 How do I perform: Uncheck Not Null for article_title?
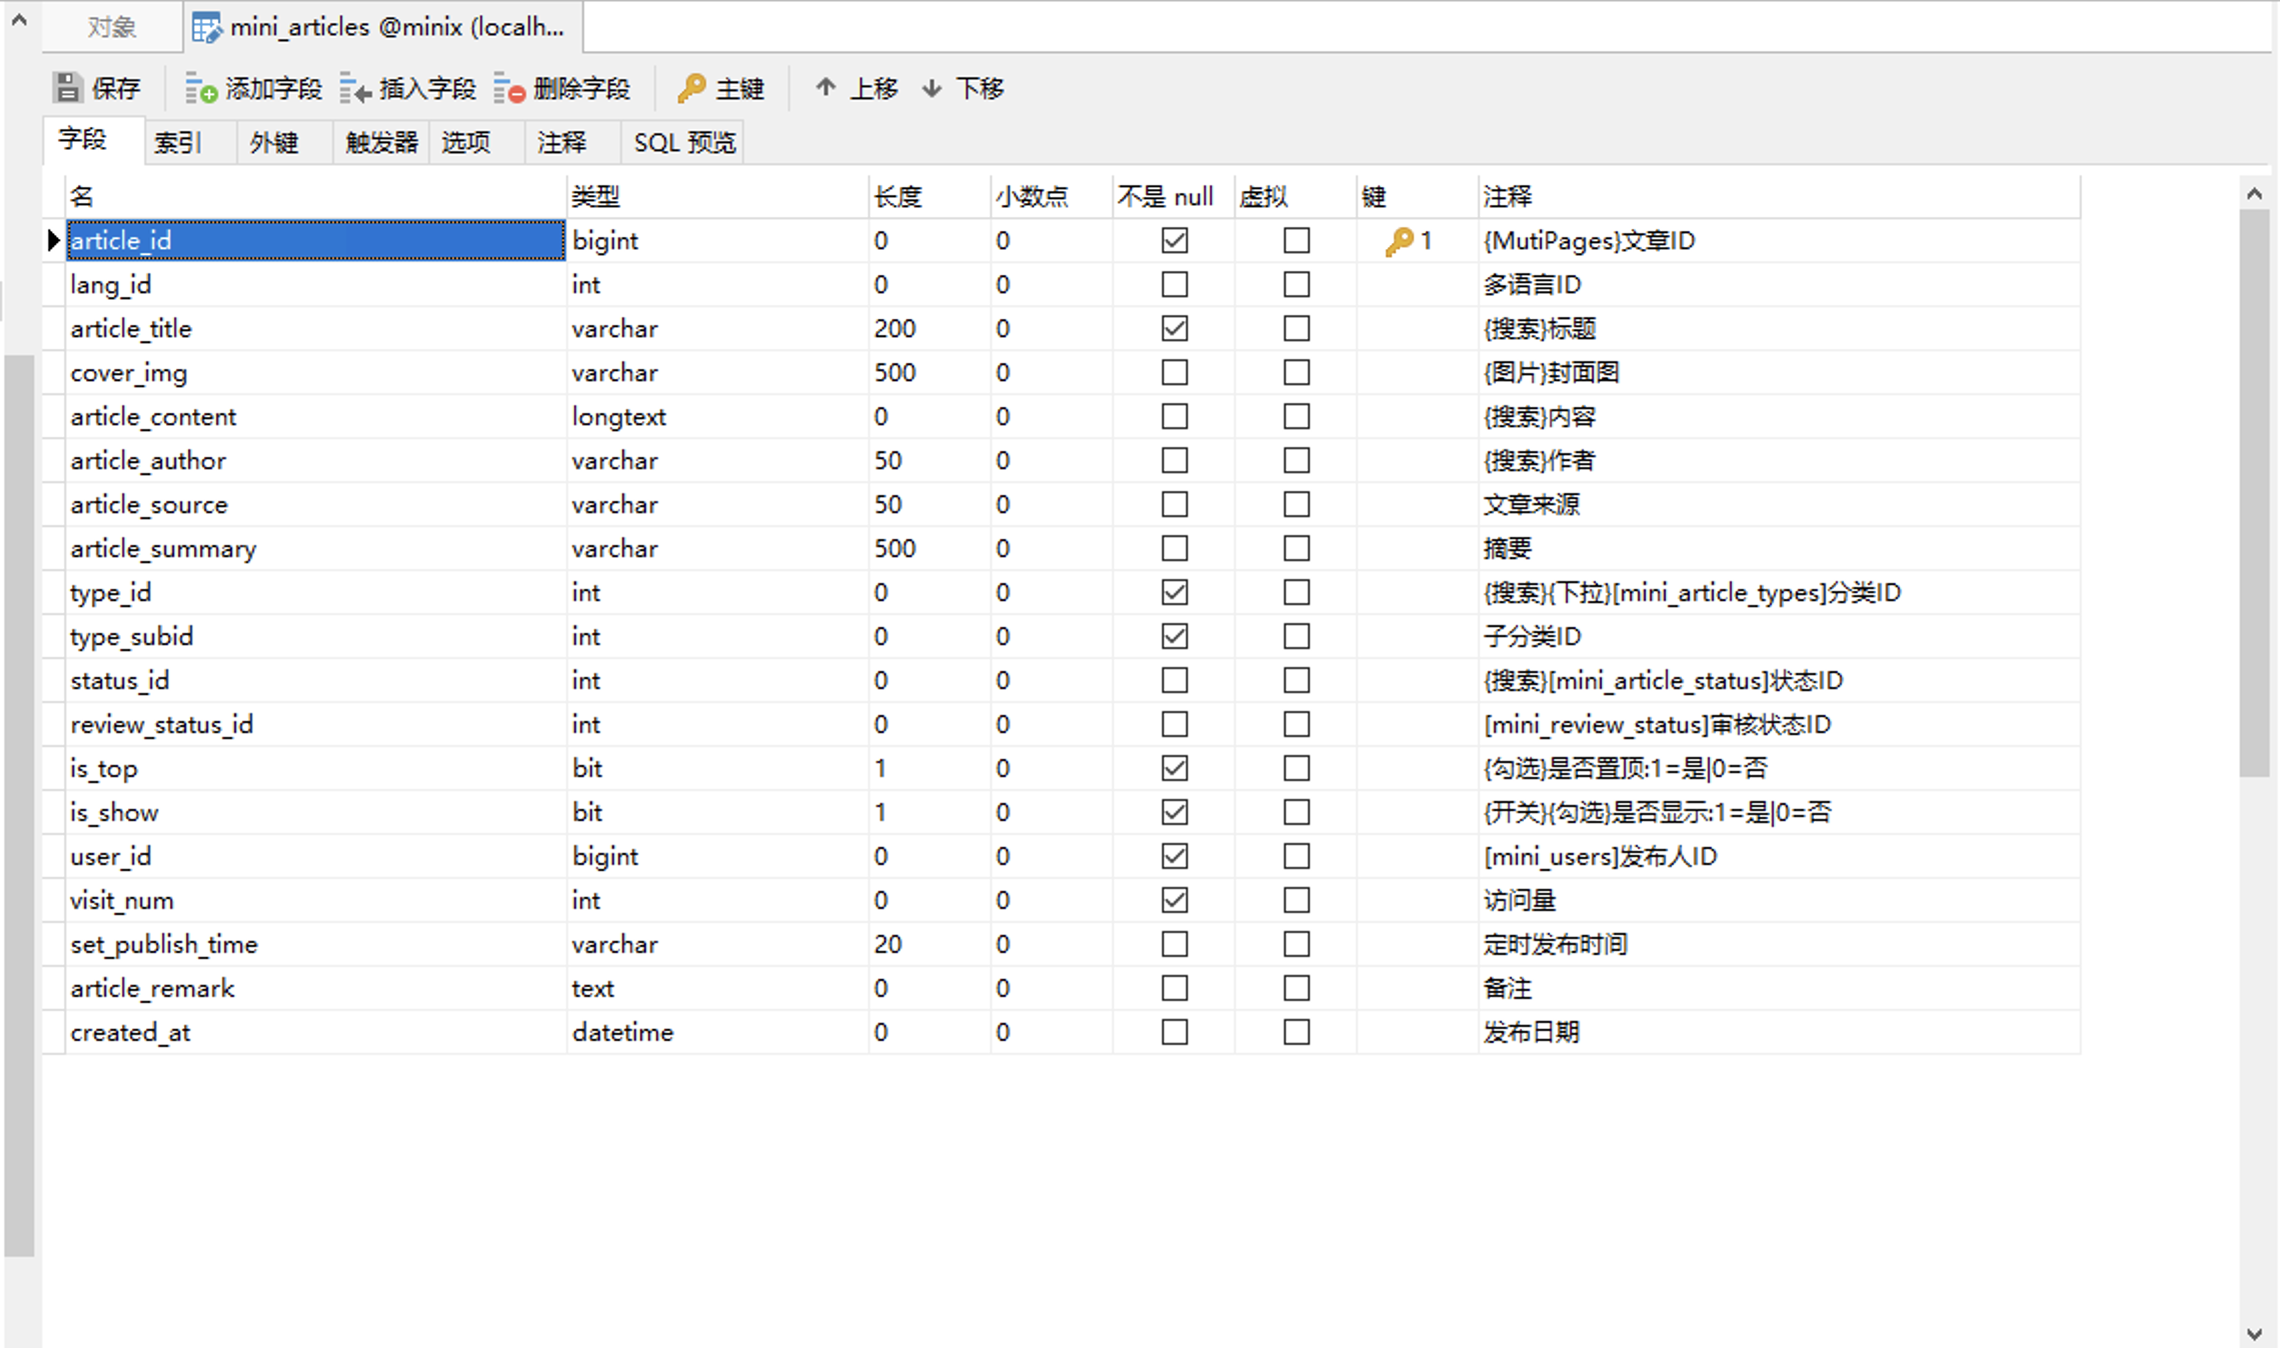pyautogui.click(x=1175, y=329)
